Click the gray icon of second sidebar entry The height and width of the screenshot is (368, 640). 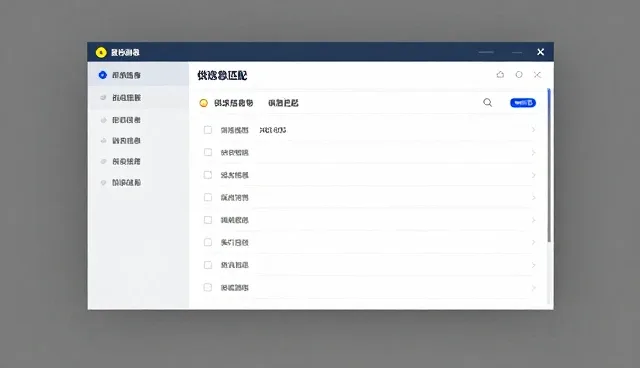coord(103,98)
